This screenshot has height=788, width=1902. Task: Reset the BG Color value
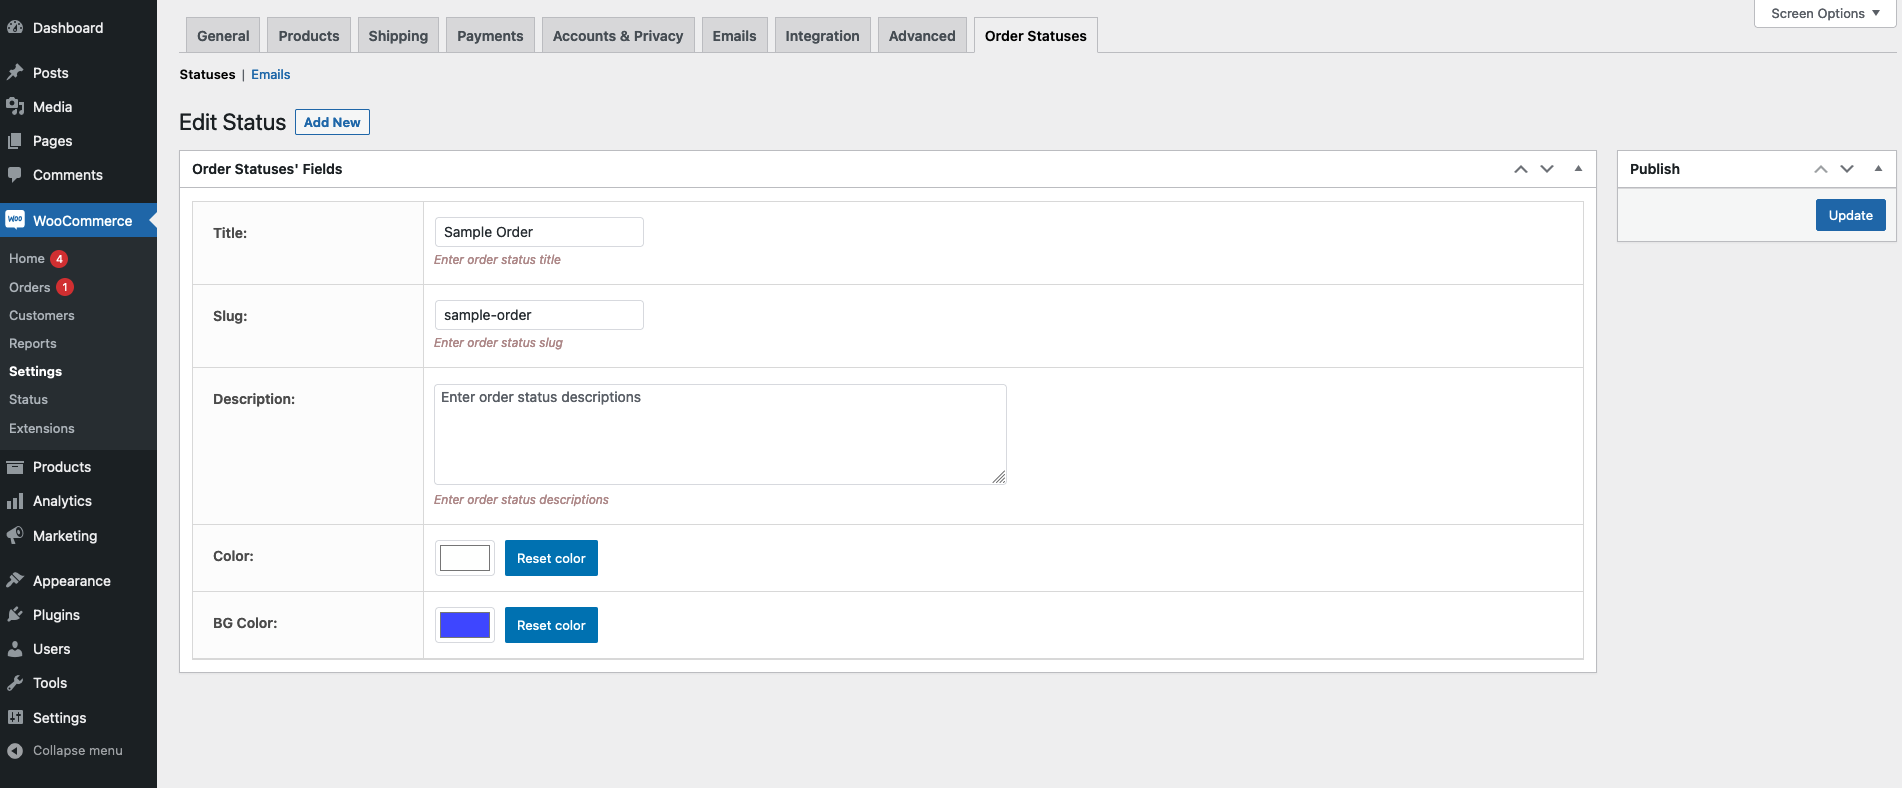click(551, 625)
